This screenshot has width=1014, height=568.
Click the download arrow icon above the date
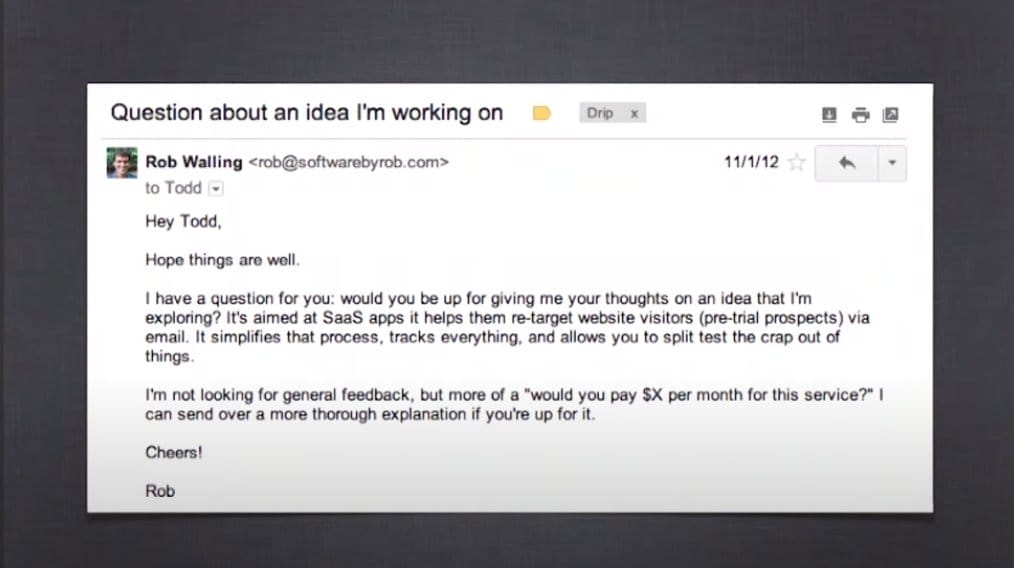point(829,115)
